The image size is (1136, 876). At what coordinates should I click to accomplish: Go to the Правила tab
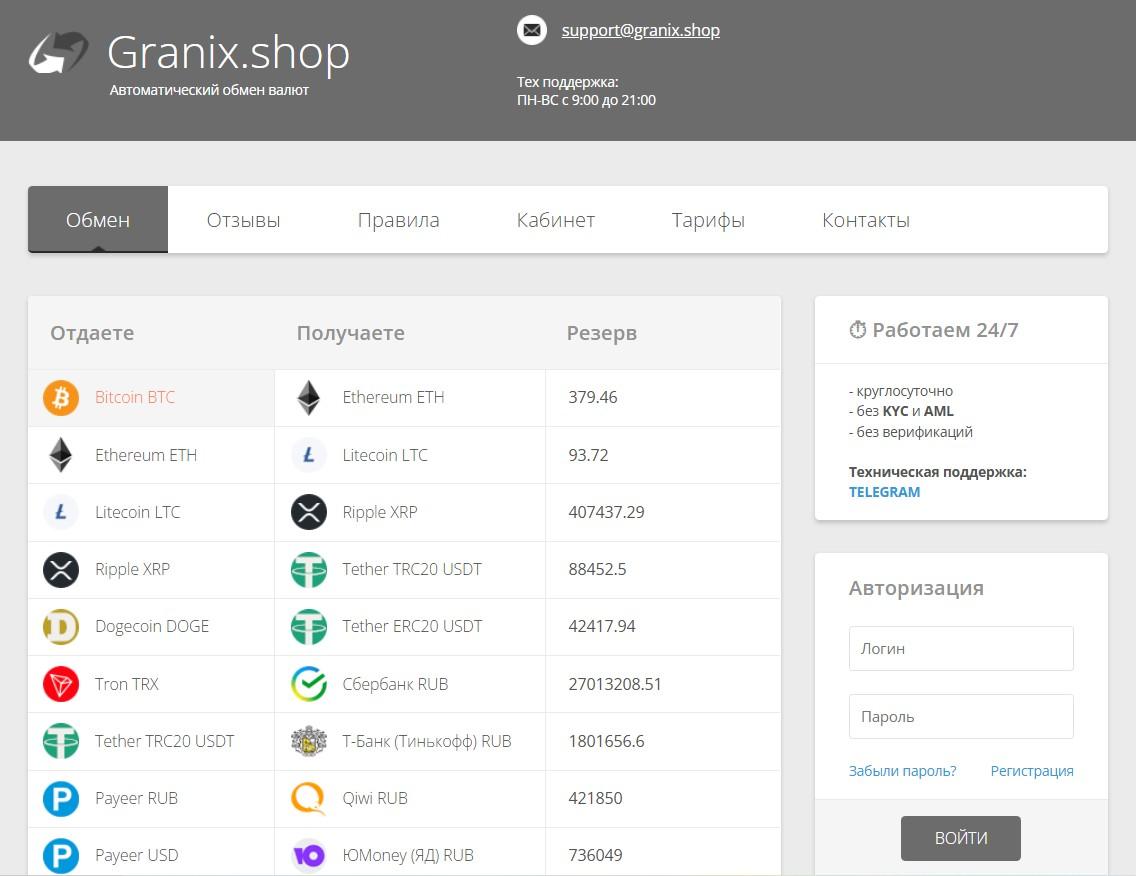point(398,220)
